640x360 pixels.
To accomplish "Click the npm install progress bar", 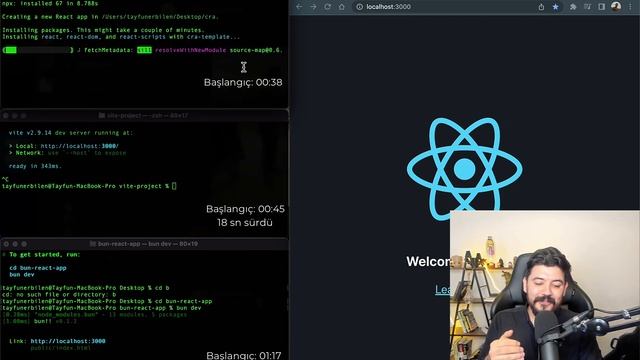I will click(38, 50).
